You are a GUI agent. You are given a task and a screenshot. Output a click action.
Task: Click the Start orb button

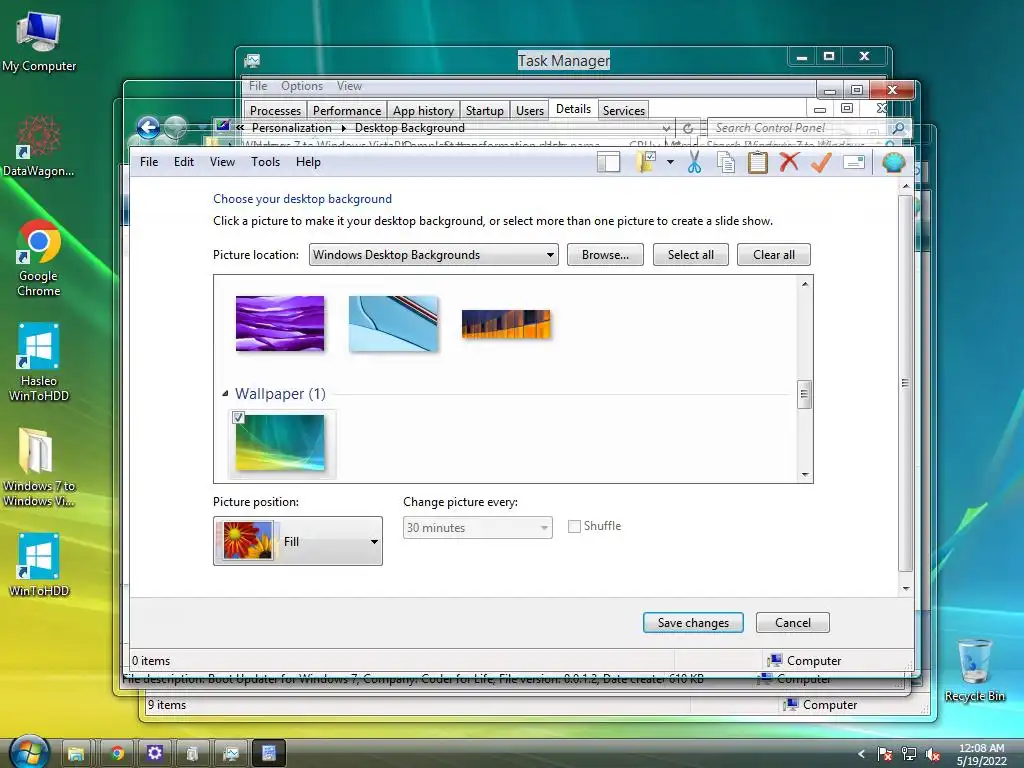[29, 752]
